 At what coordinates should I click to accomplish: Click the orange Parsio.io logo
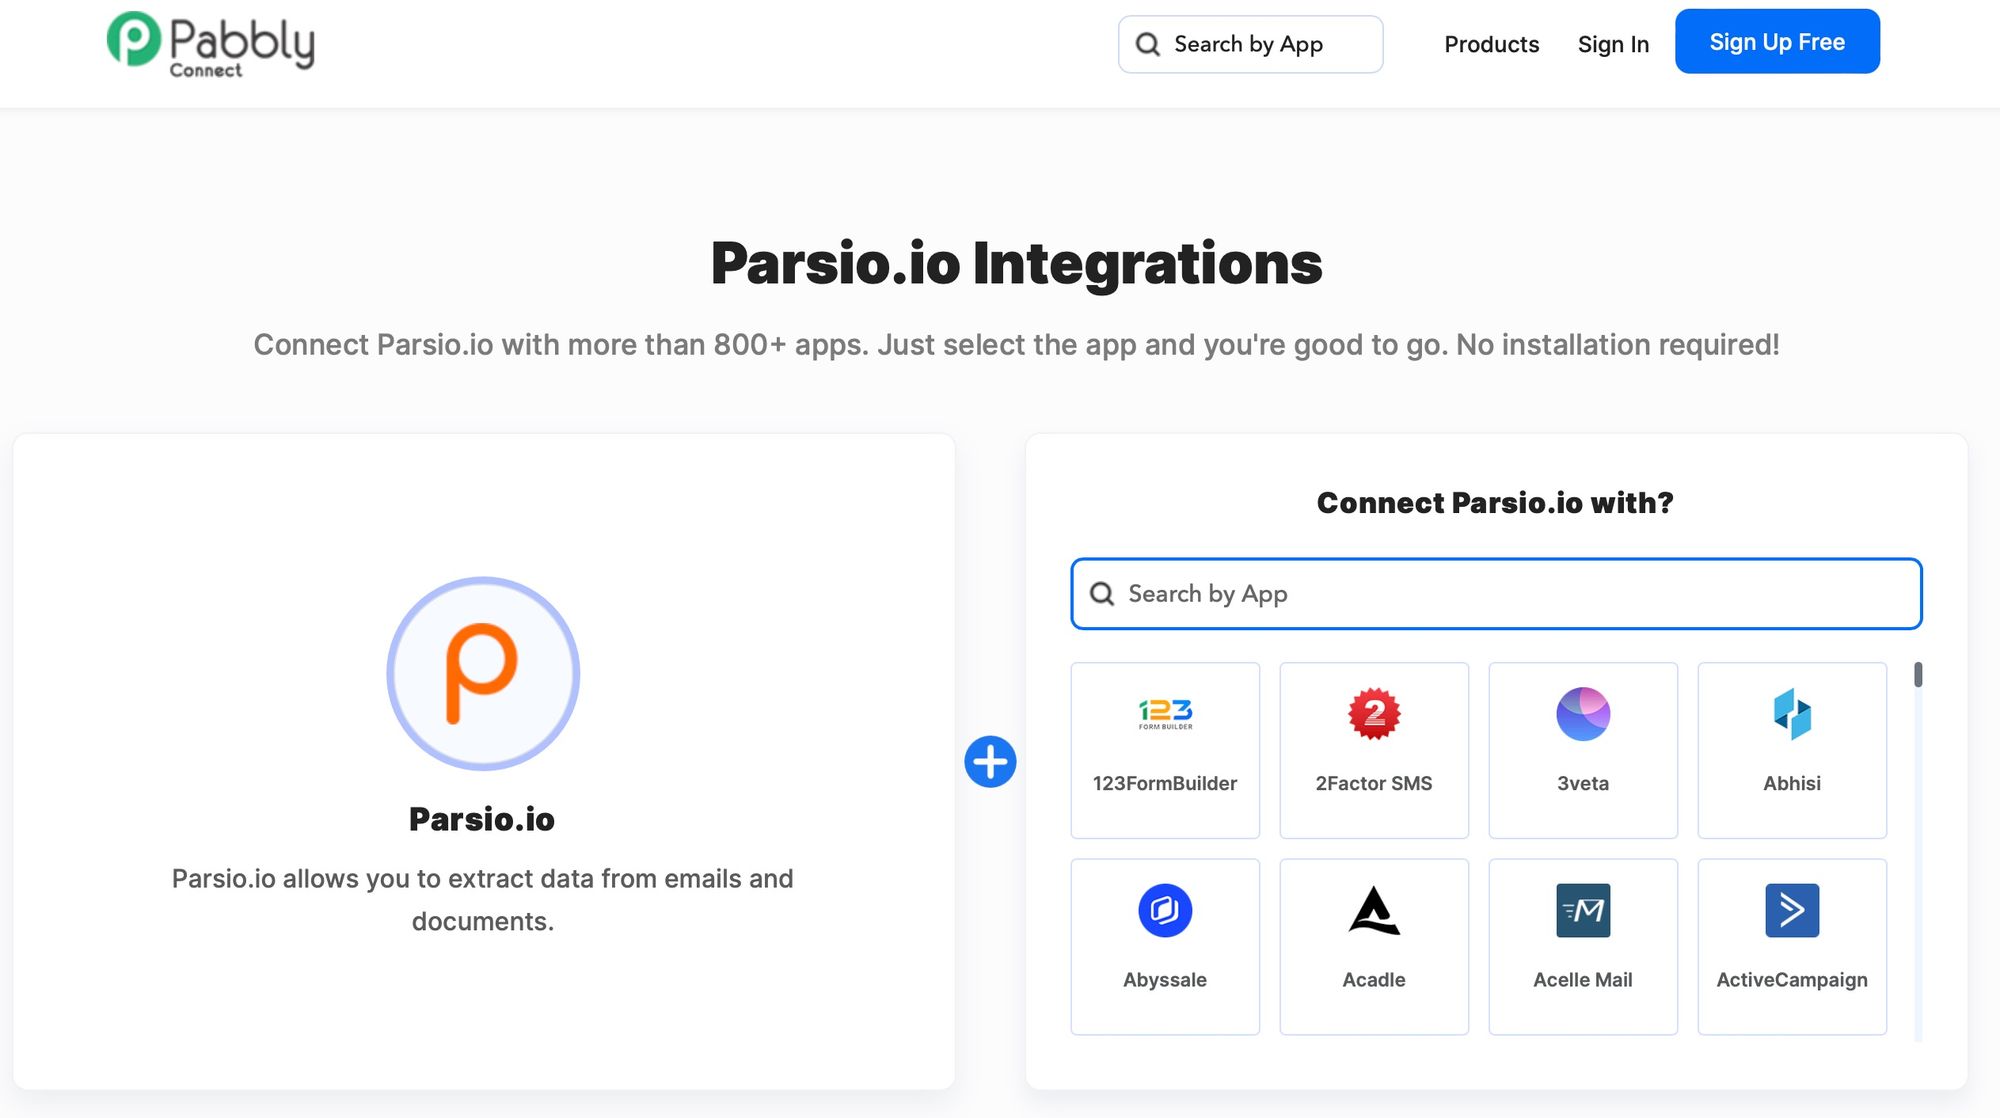(x=483, y=673)
